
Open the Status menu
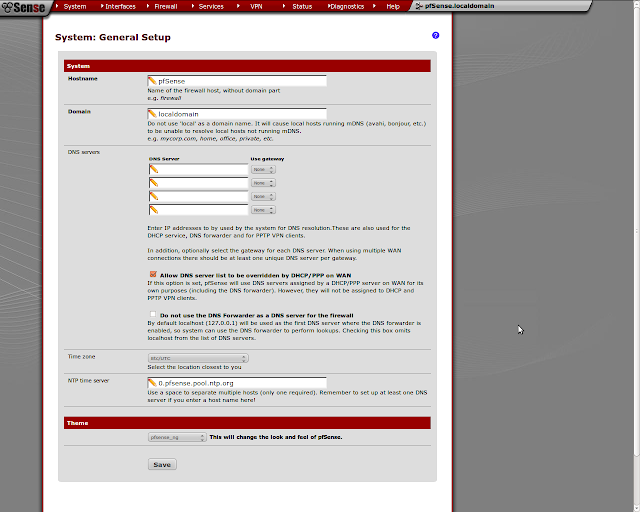pyautogui.click(x=302, y=7)
